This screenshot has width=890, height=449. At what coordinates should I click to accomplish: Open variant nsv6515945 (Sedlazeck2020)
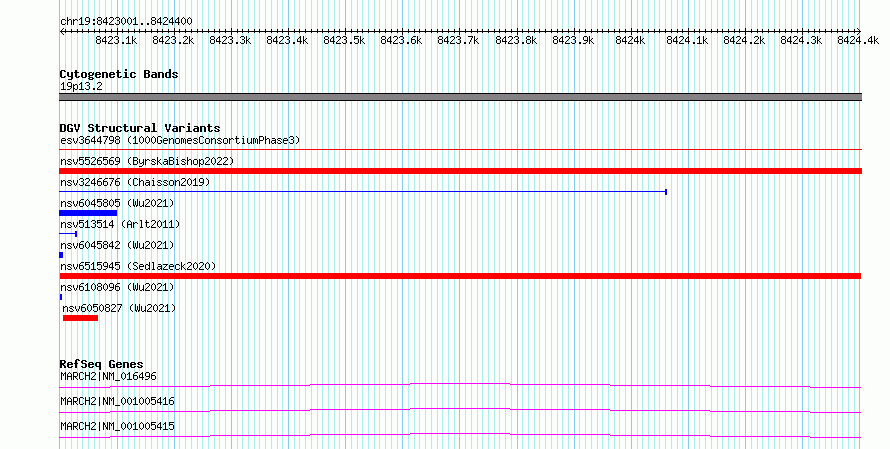click(x=138, y=266)
